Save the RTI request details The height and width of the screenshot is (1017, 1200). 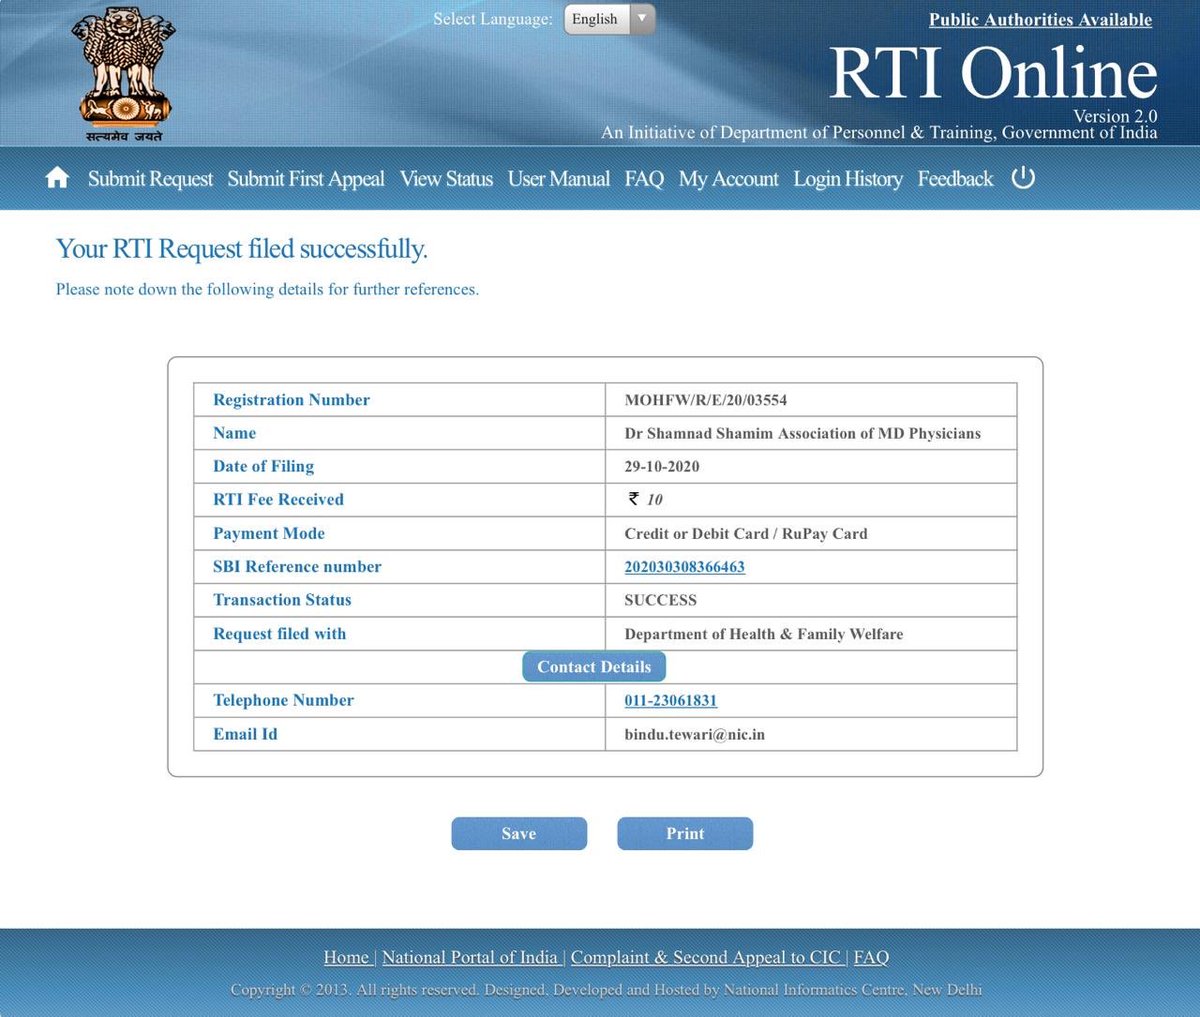tap(519, 834)
